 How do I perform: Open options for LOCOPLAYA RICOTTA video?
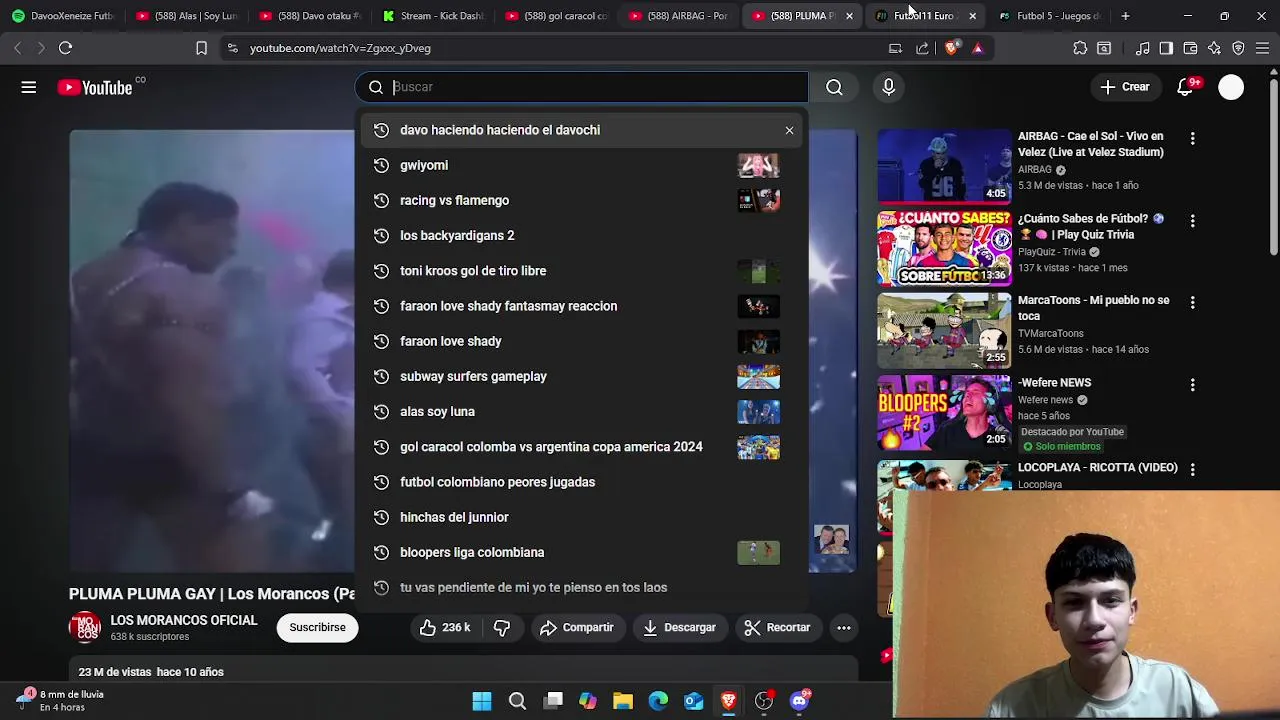(1192, 469)
